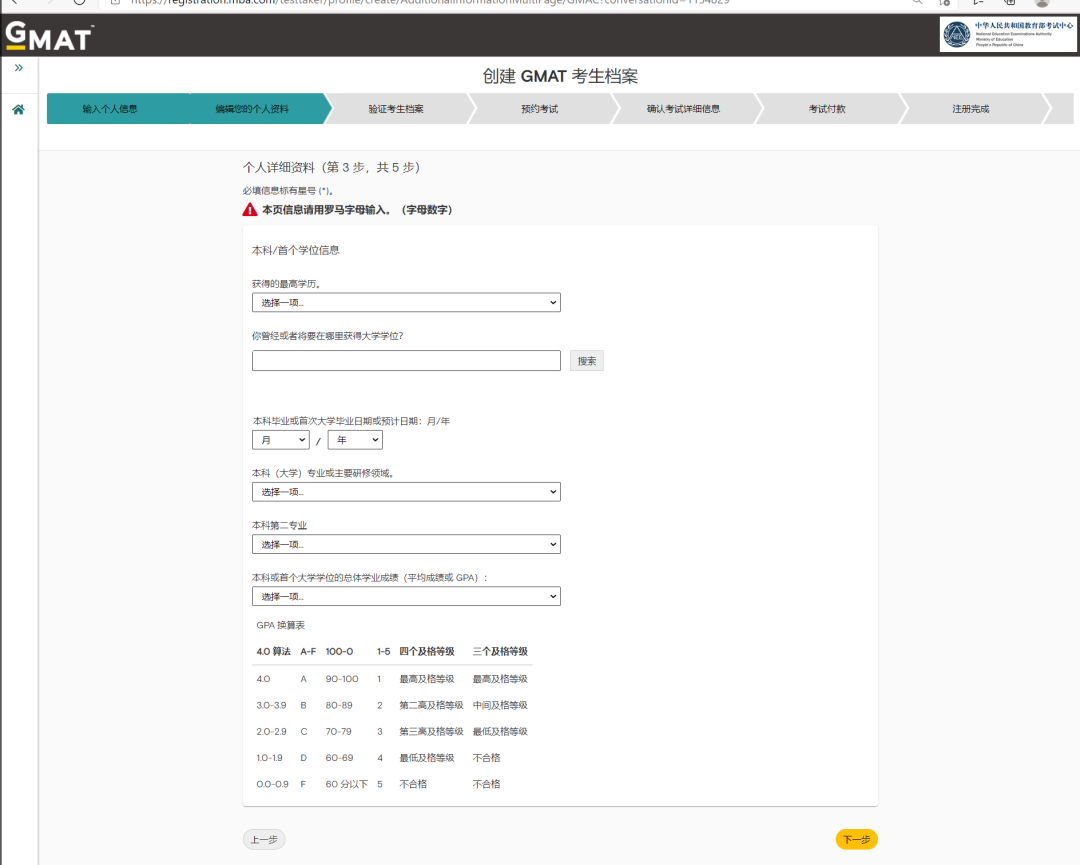
Task: Click the GPA 换算表 label
Action: (280, 625)
